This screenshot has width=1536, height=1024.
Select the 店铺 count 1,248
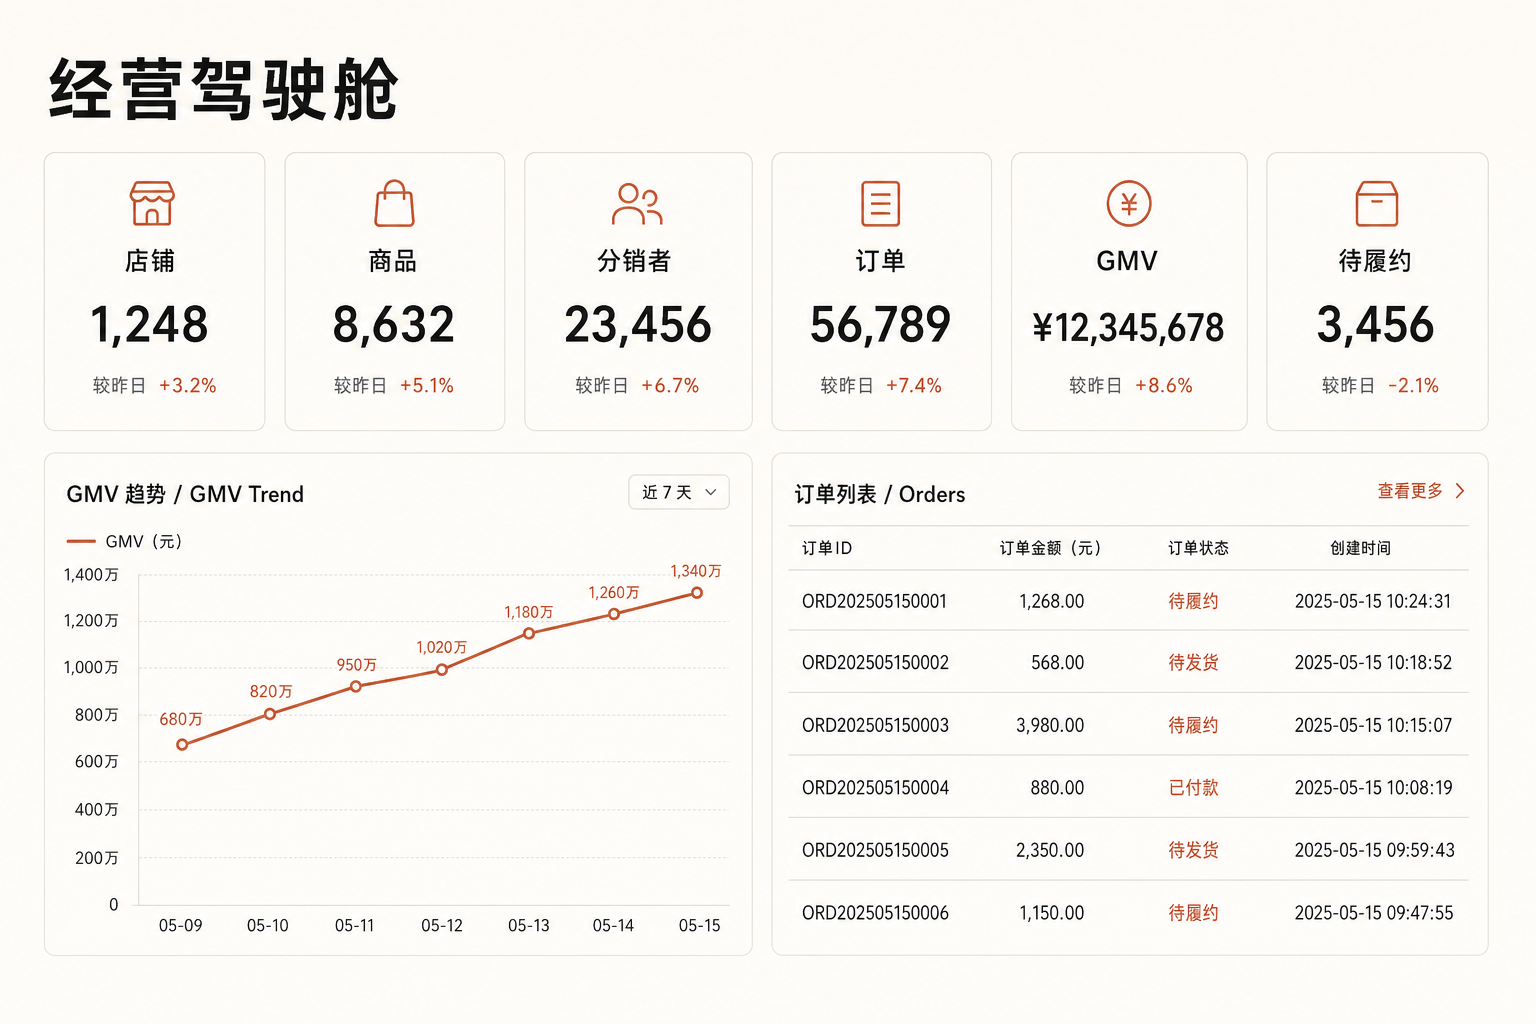[149, 325]
